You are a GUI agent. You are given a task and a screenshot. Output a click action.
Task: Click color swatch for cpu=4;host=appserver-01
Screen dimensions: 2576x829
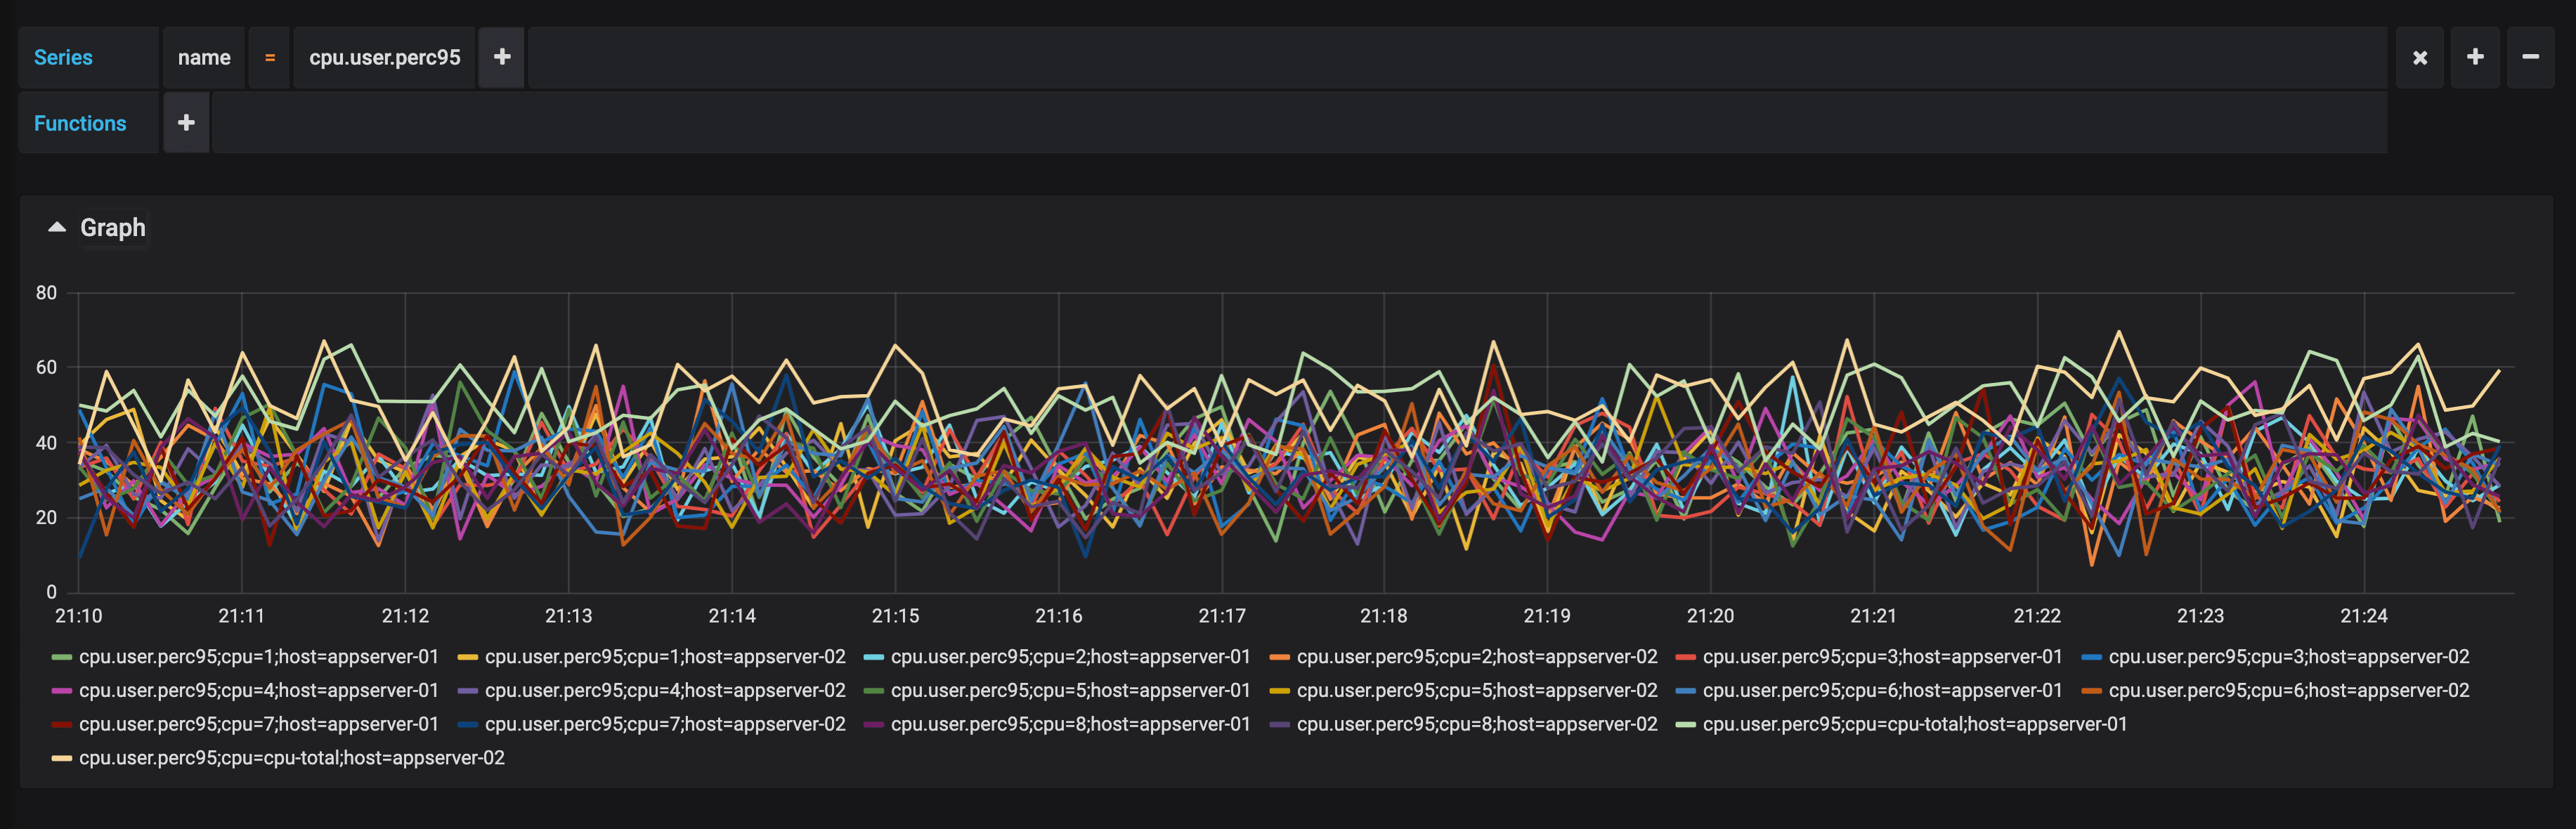[x=62, y=691]
